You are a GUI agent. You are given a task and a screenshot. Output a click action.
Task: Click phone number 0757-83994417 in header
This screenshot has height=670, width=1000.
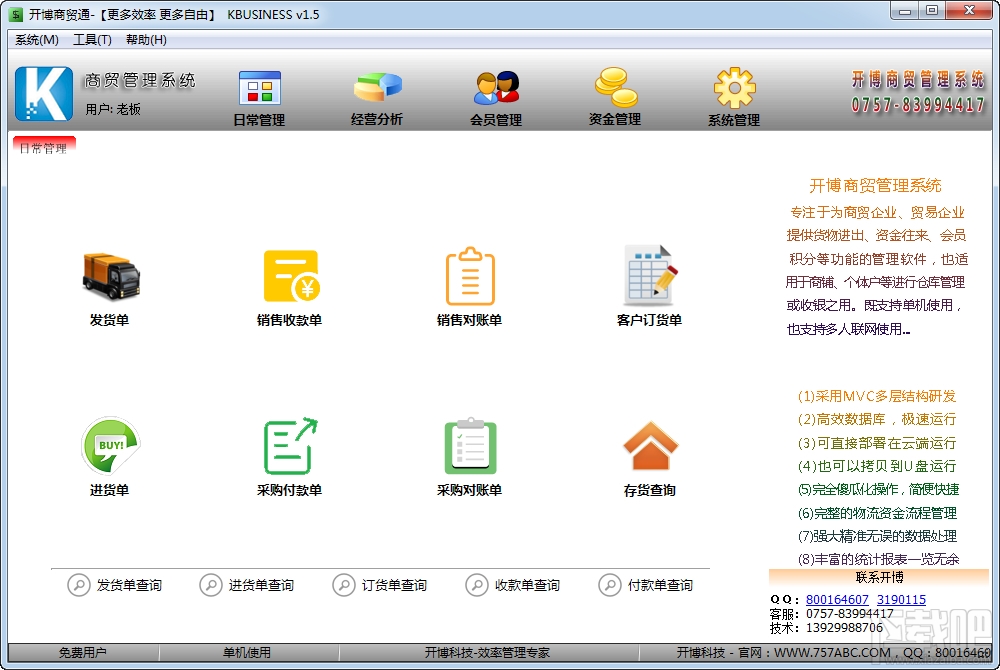click(918, 105)
